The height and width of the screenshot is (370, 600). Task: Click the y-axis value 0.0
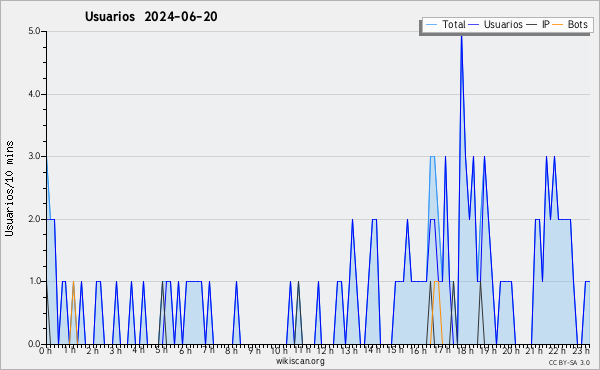(x=34, y=344)
